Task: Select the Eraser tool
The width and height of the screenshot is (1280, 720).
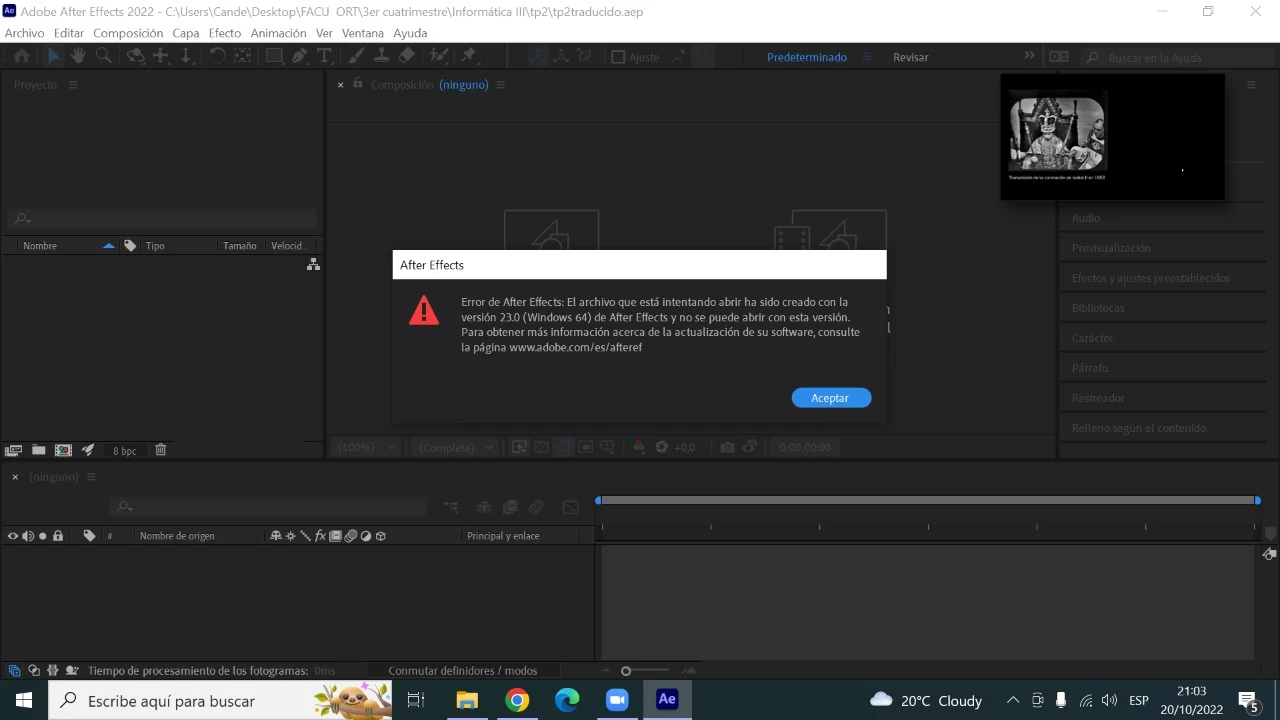Action: (405, 56)
